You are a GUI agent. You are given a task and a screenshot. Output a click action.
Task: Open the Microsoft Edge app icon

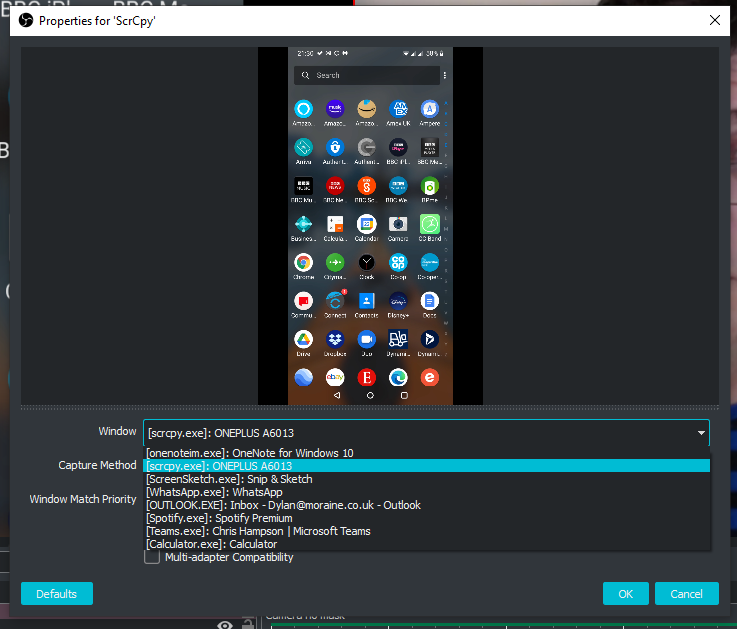(398, 377)
